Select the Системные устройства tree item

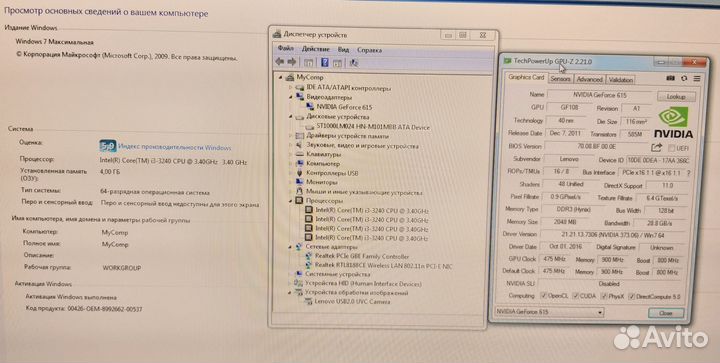point(338,274)
